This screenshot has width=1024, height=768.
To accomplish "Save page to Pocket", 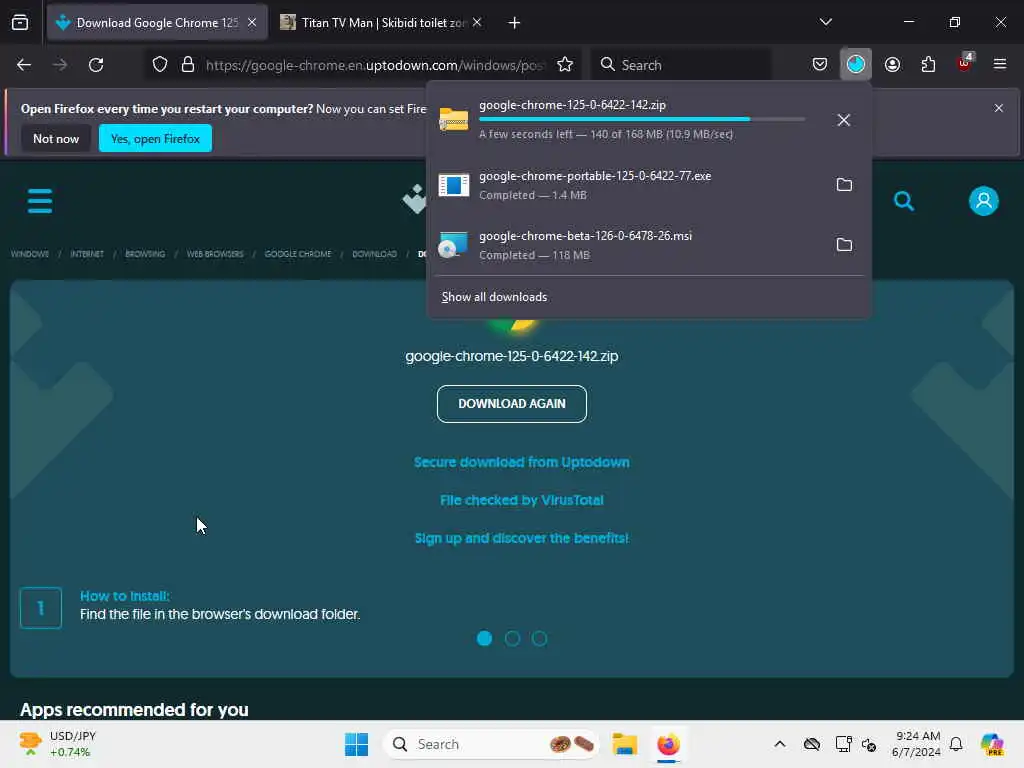I will coord(820,65).
